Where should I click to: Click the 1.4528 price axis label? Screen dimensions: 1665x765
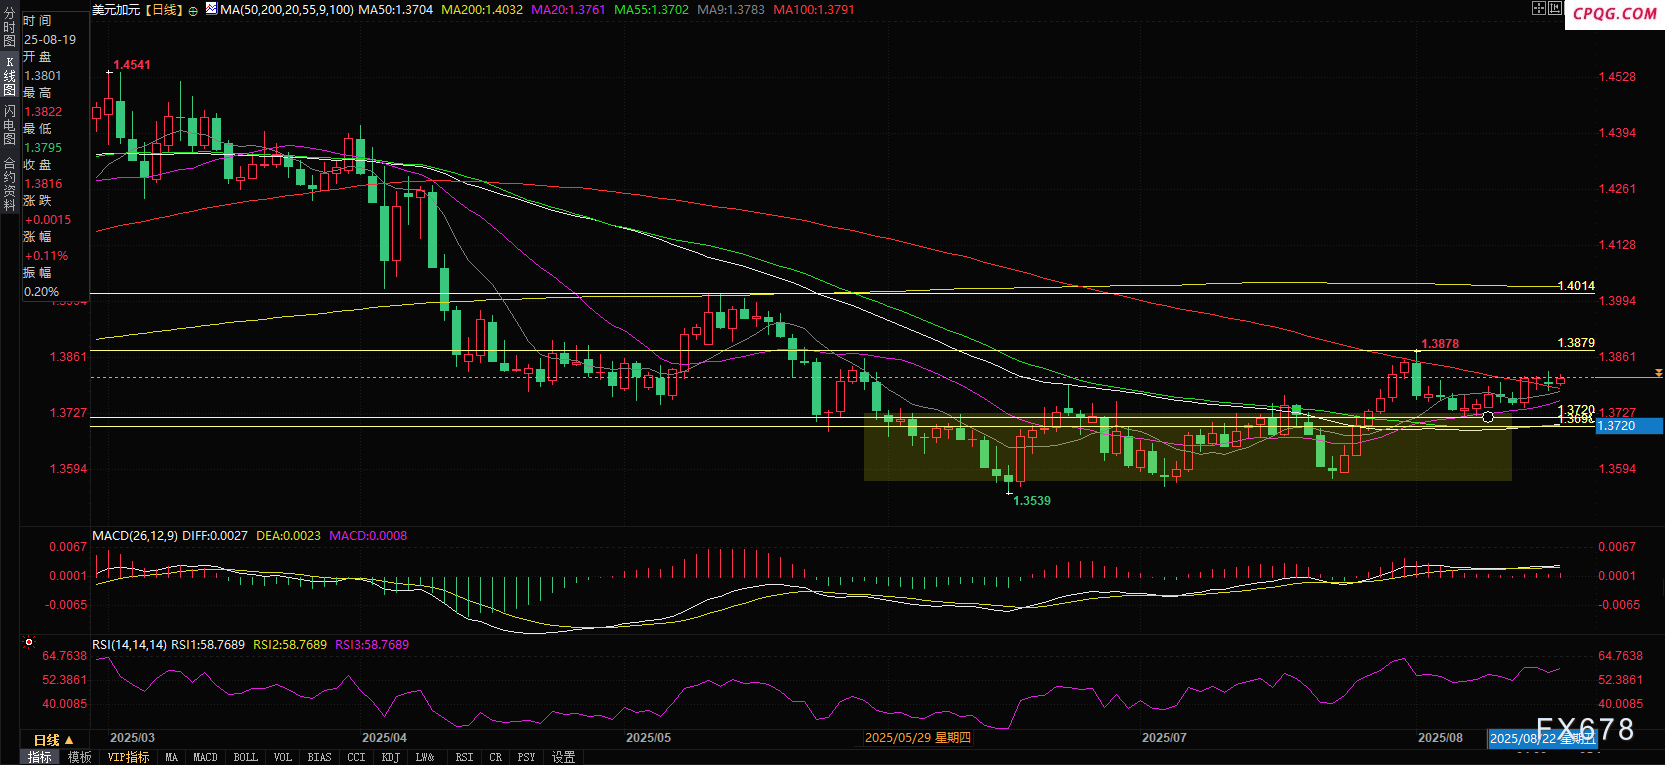[1617, 77]
